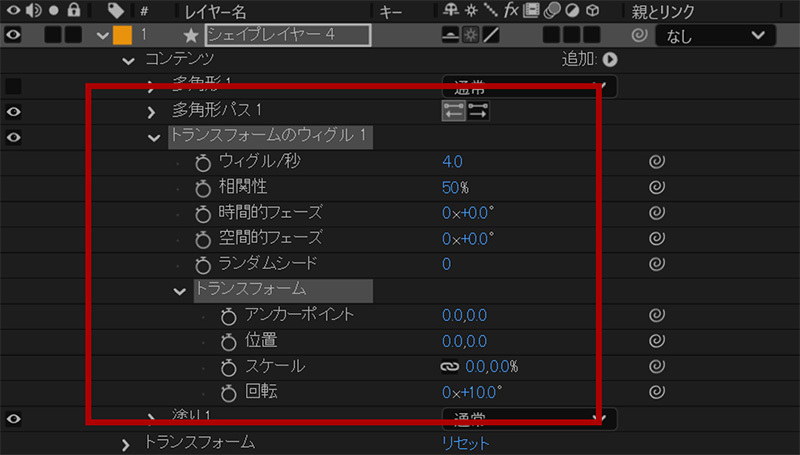Screen dimensions: 800x455
Task: Toggle stopwatch for 位置
Action: point(229,342)
